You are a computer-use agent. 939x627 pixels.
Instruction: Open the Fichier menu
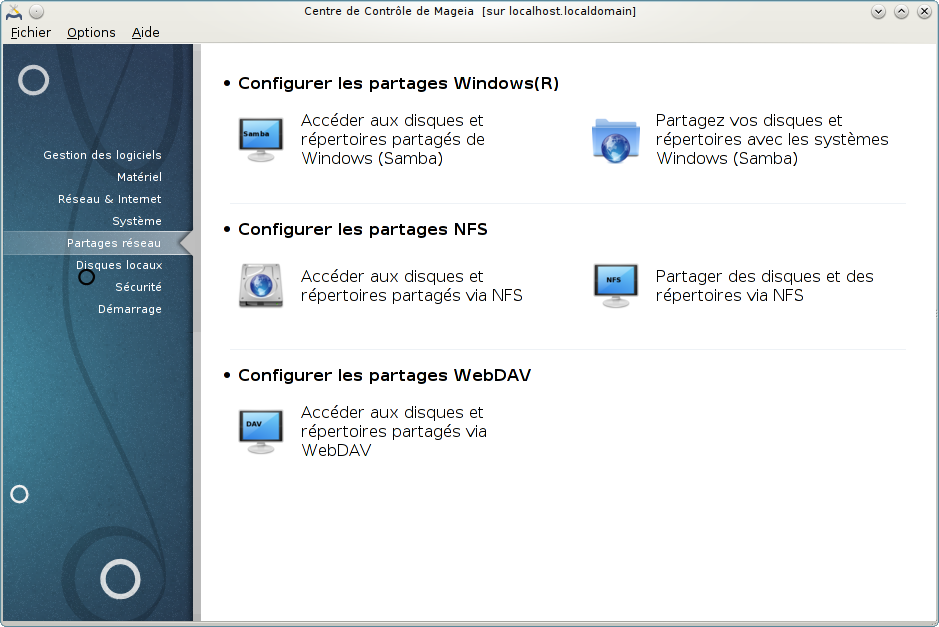coord(31,32)
